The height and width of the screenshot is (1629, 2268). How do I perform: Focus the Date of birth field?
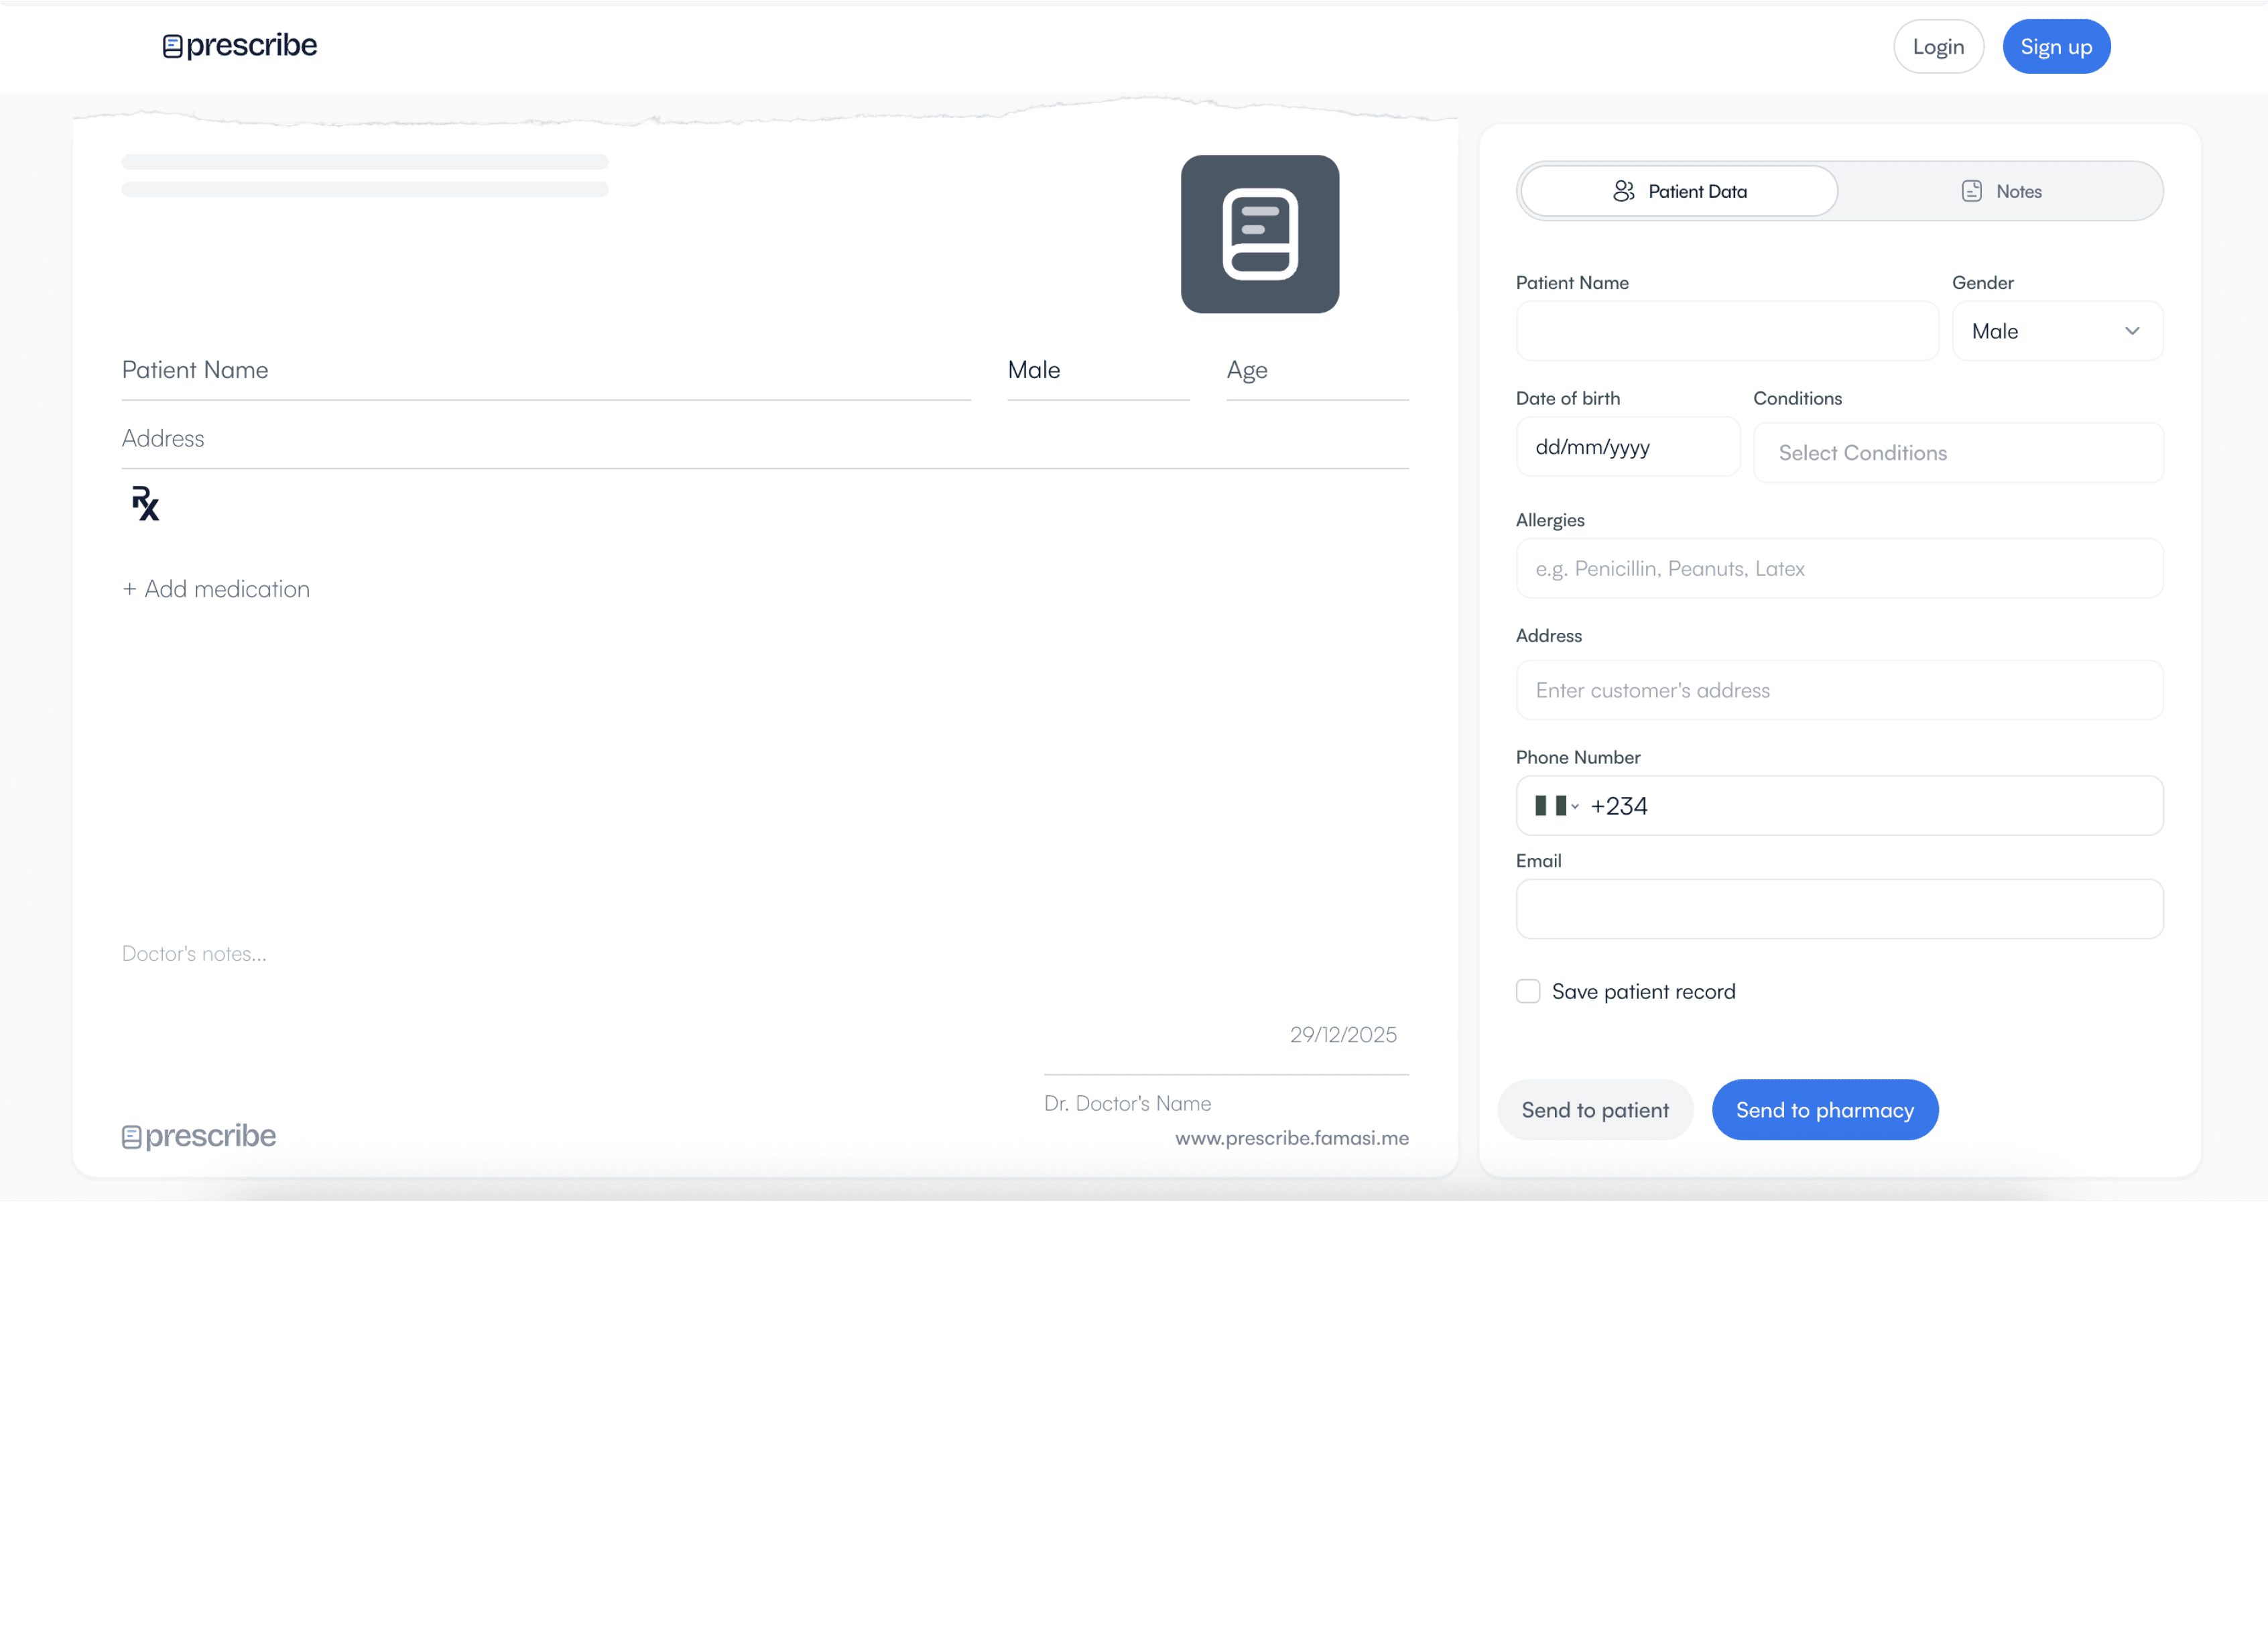(x=1626, y=447)
